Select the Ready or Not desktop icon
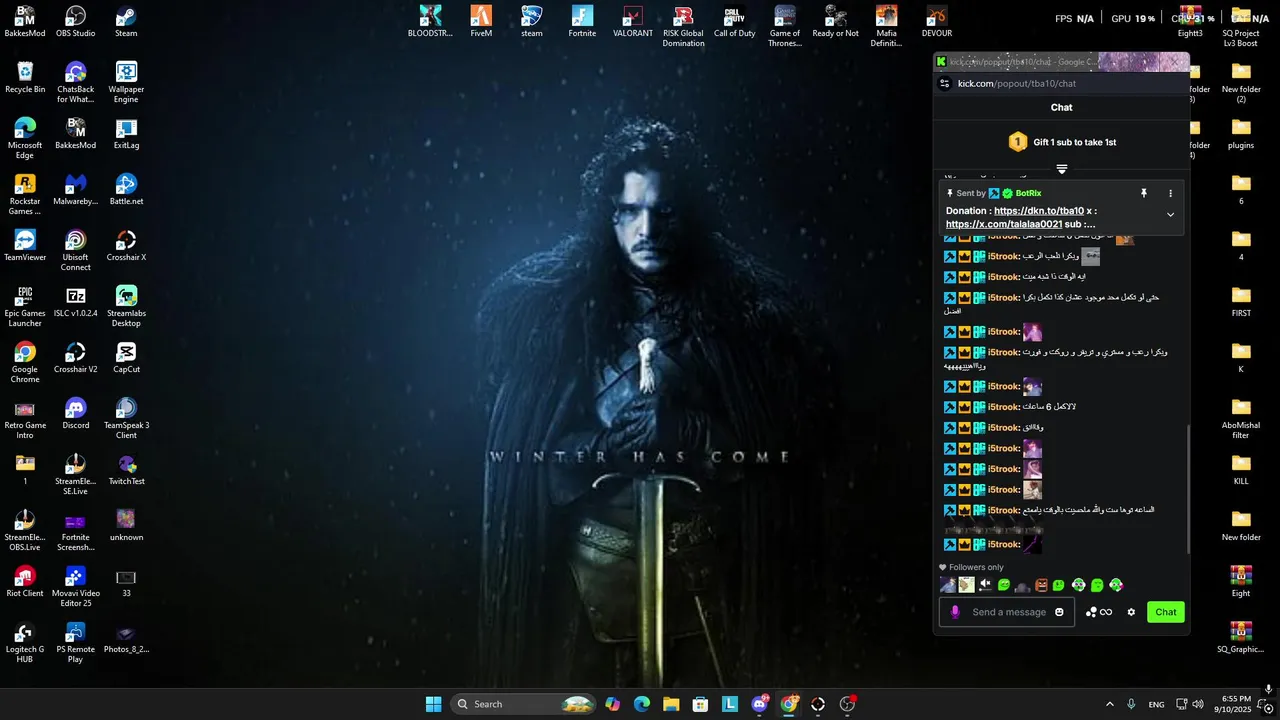The height and width of the screenshot is (720, 1280). [x=835, y=21]
